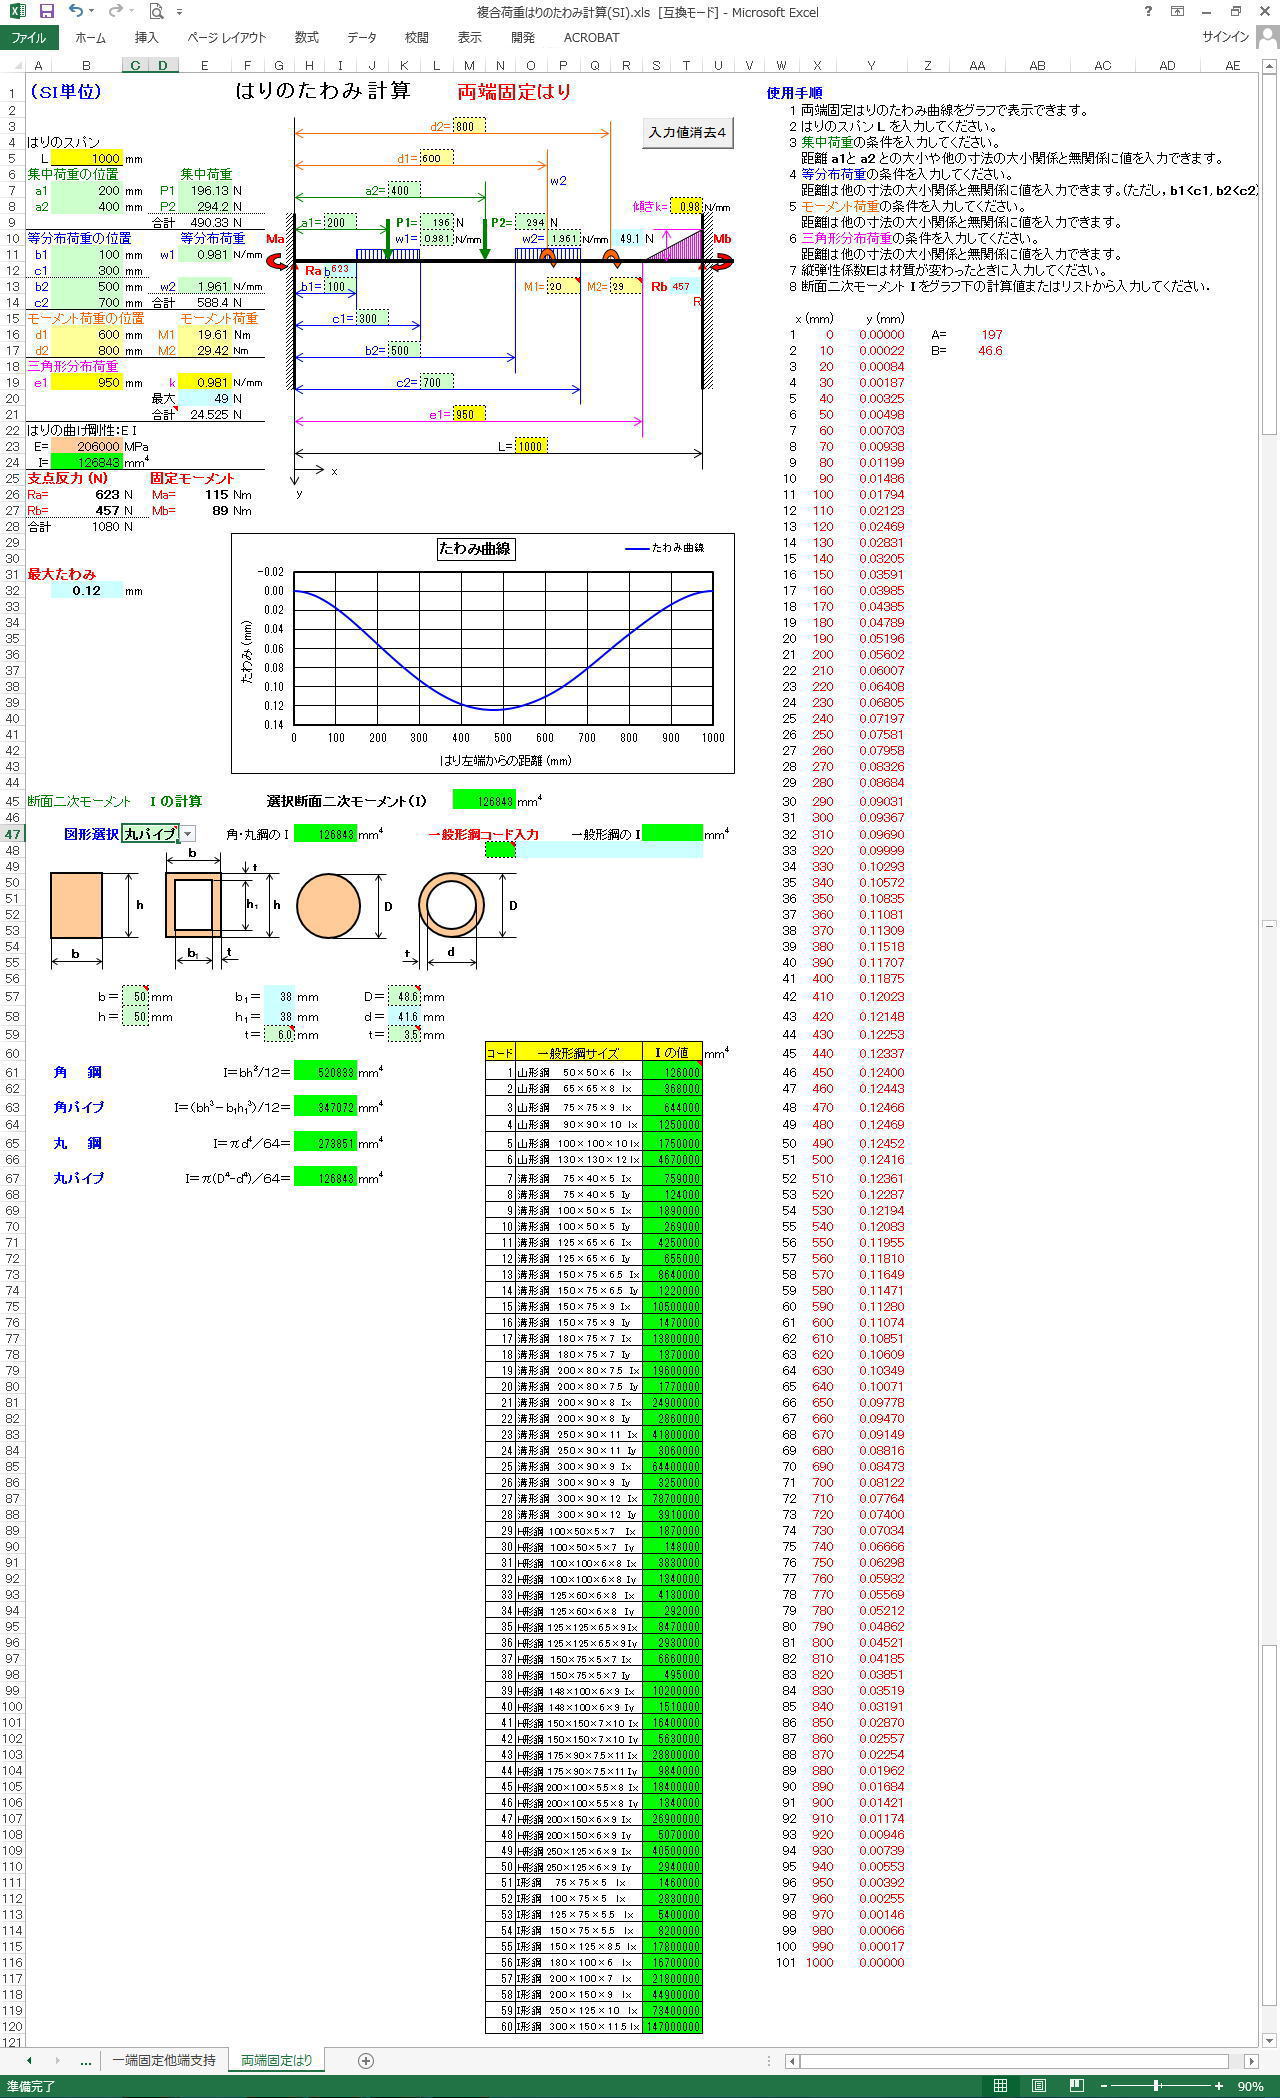The image size is (1280, 2098).
Task: Select column Y header
Action: click(x=871, y=65)
